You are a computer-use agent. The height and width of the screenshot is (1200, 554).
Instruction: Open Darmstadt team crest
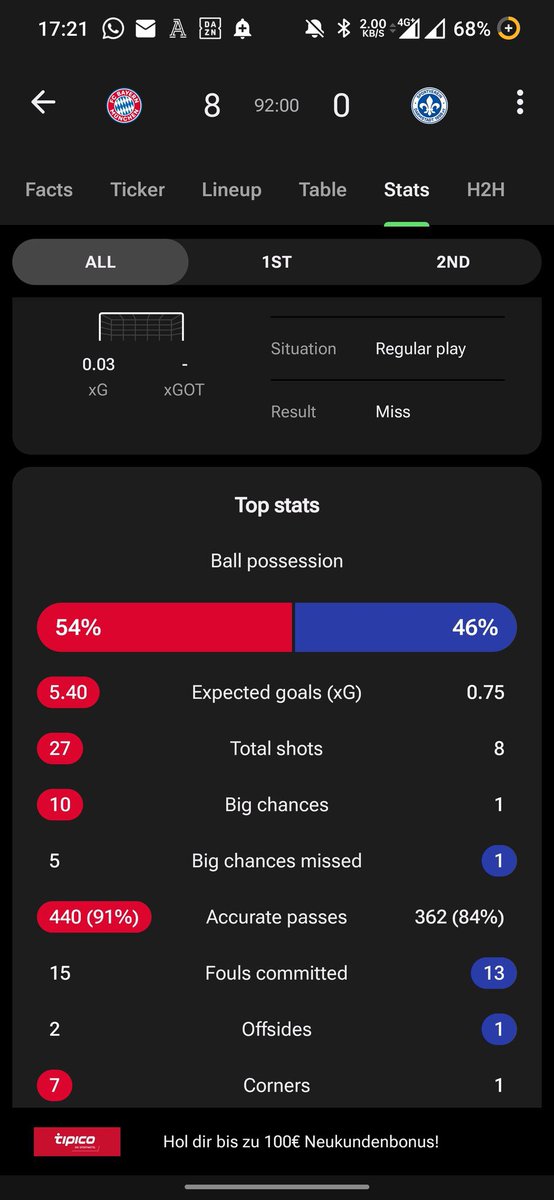(429, 105)
